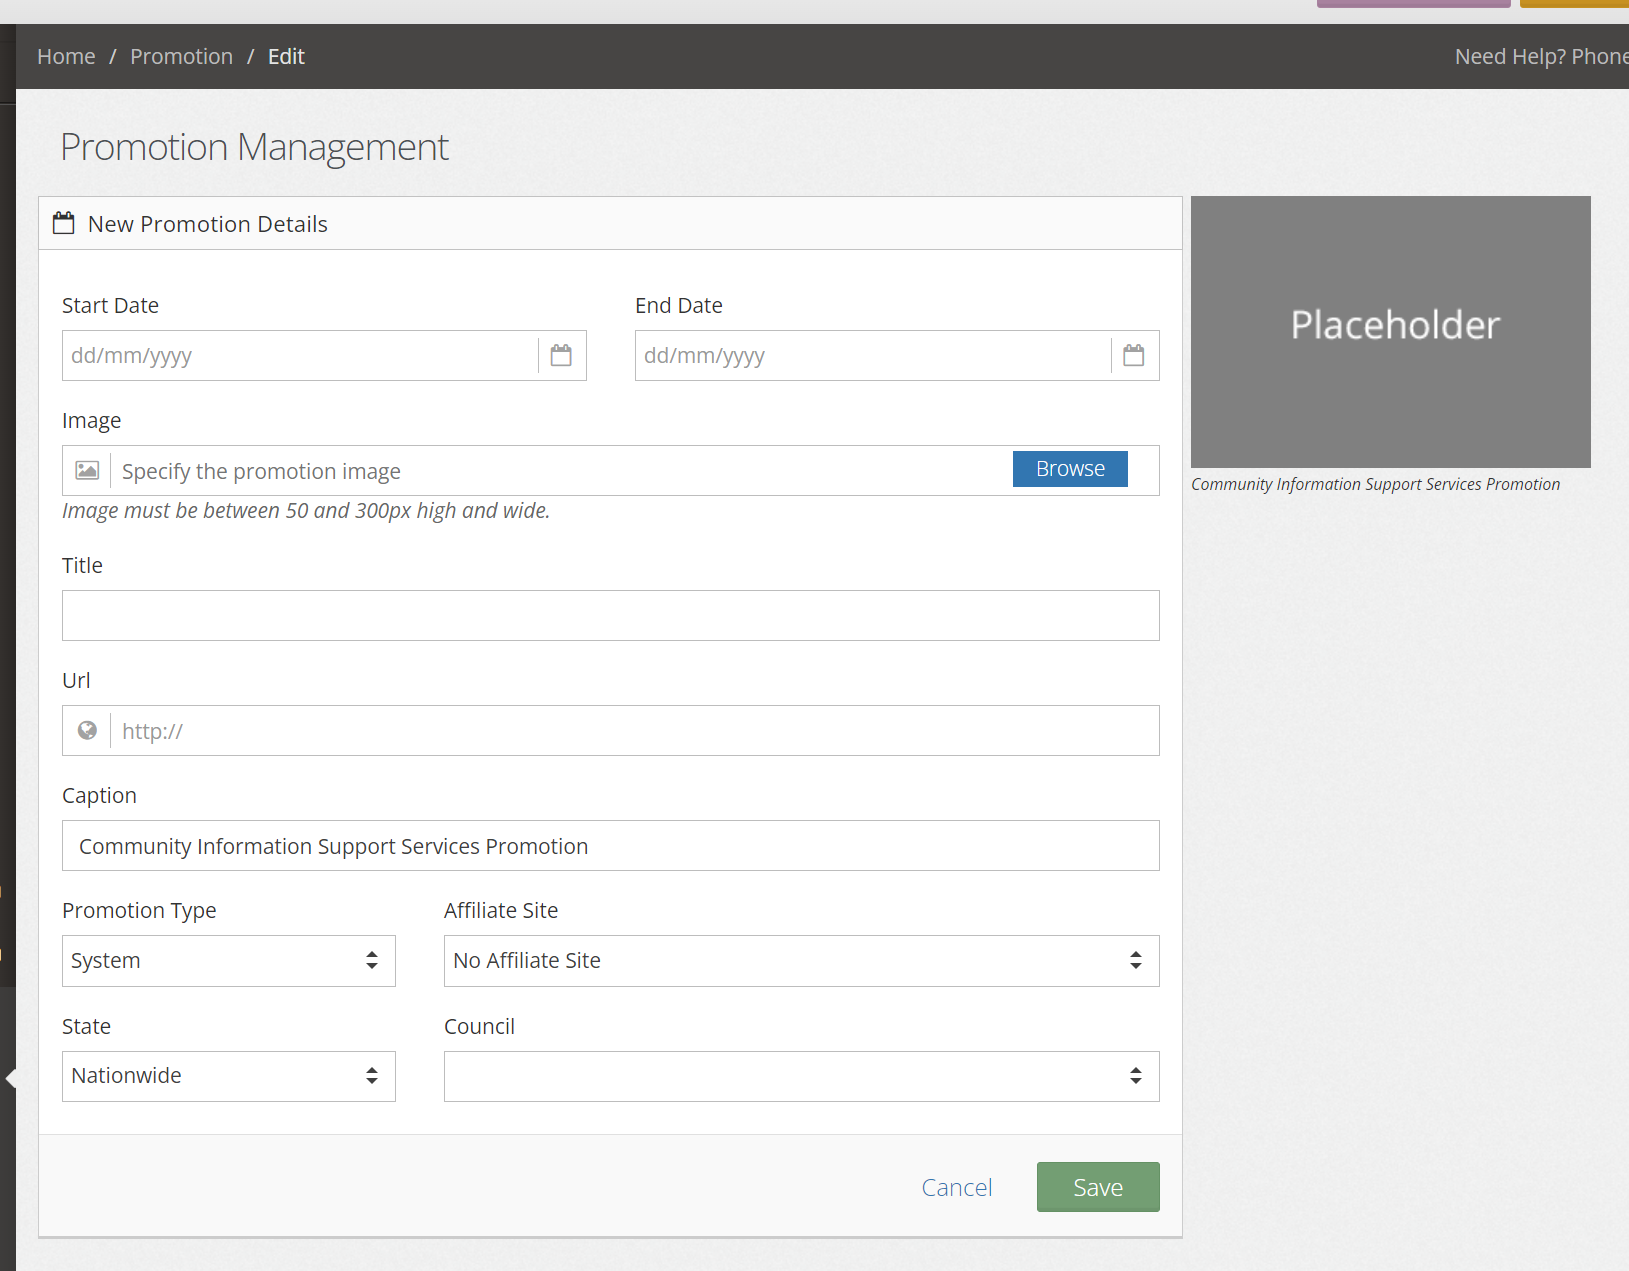The width and height of the screenshot is (1629, 1271).
Task: Click the New Promotion Details panel title
Action: tap(208, 224)
